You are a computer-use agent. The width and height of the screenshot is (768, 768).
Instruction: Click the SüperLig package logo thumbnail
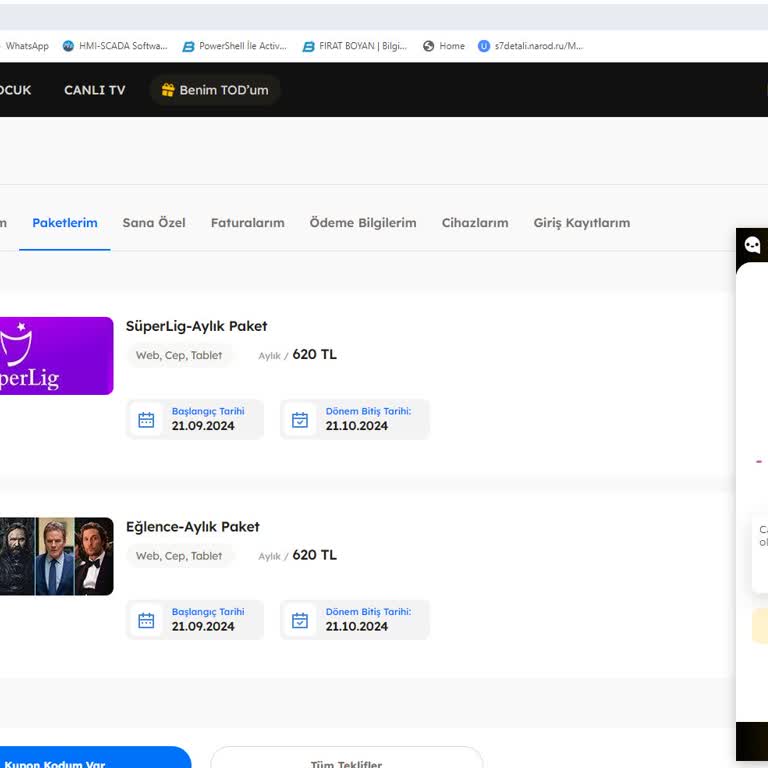(56, 356)
